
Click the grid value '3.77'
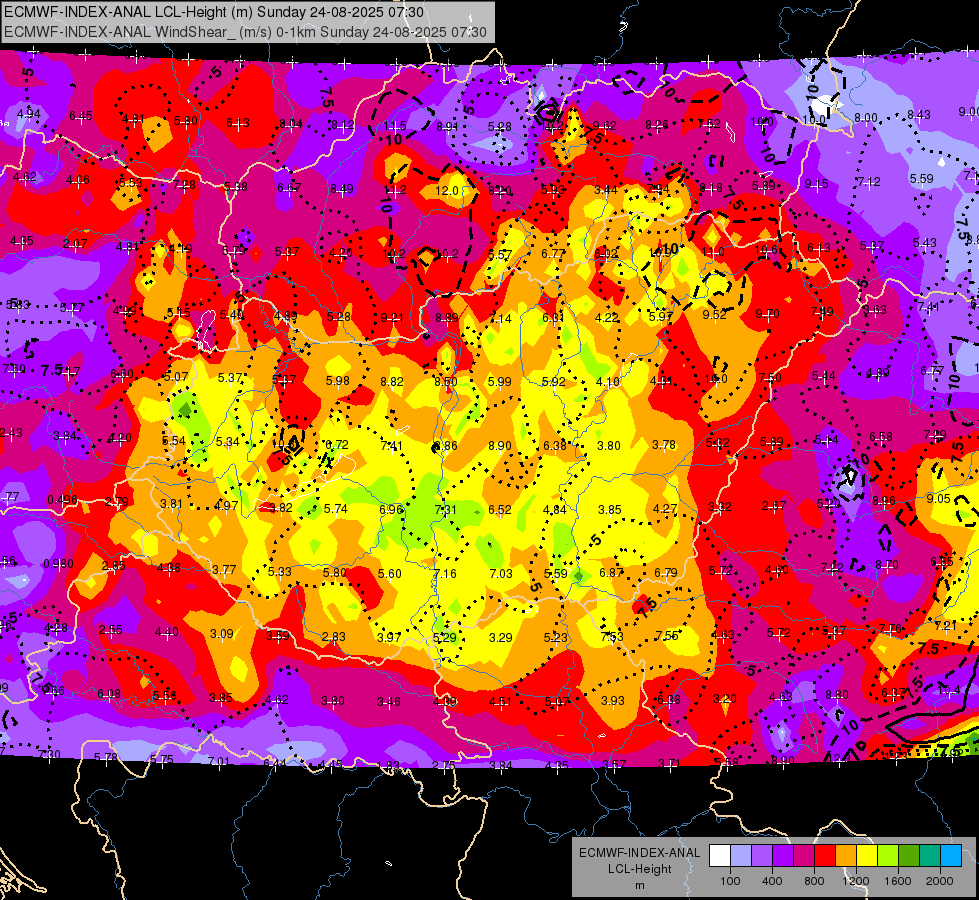[x=224, y=569]
